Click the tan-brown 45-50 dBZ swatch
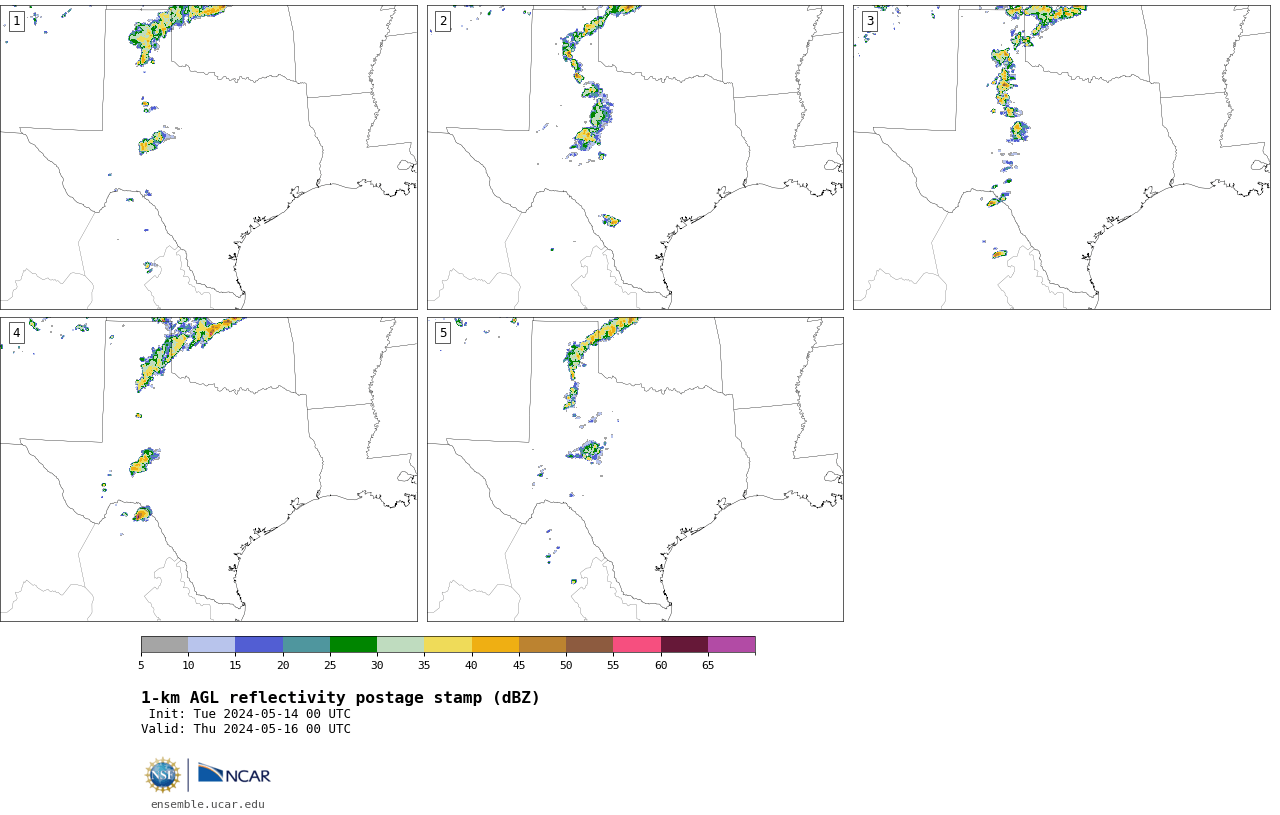 coord(542,644)
